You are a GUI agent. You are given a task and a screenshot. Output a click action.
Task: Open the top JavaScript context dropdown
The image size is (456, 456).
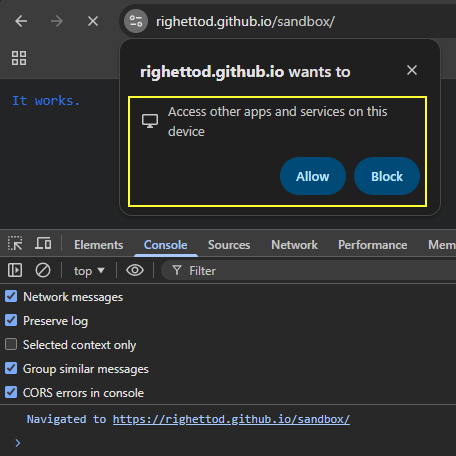[x=89, y=271]
